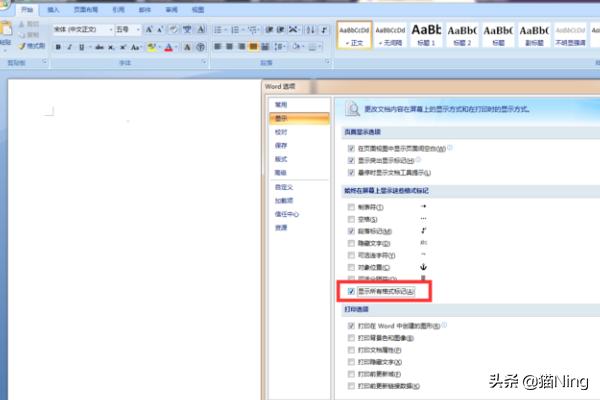
Task: Click the Bullets list icon
Action: point(218,29)
